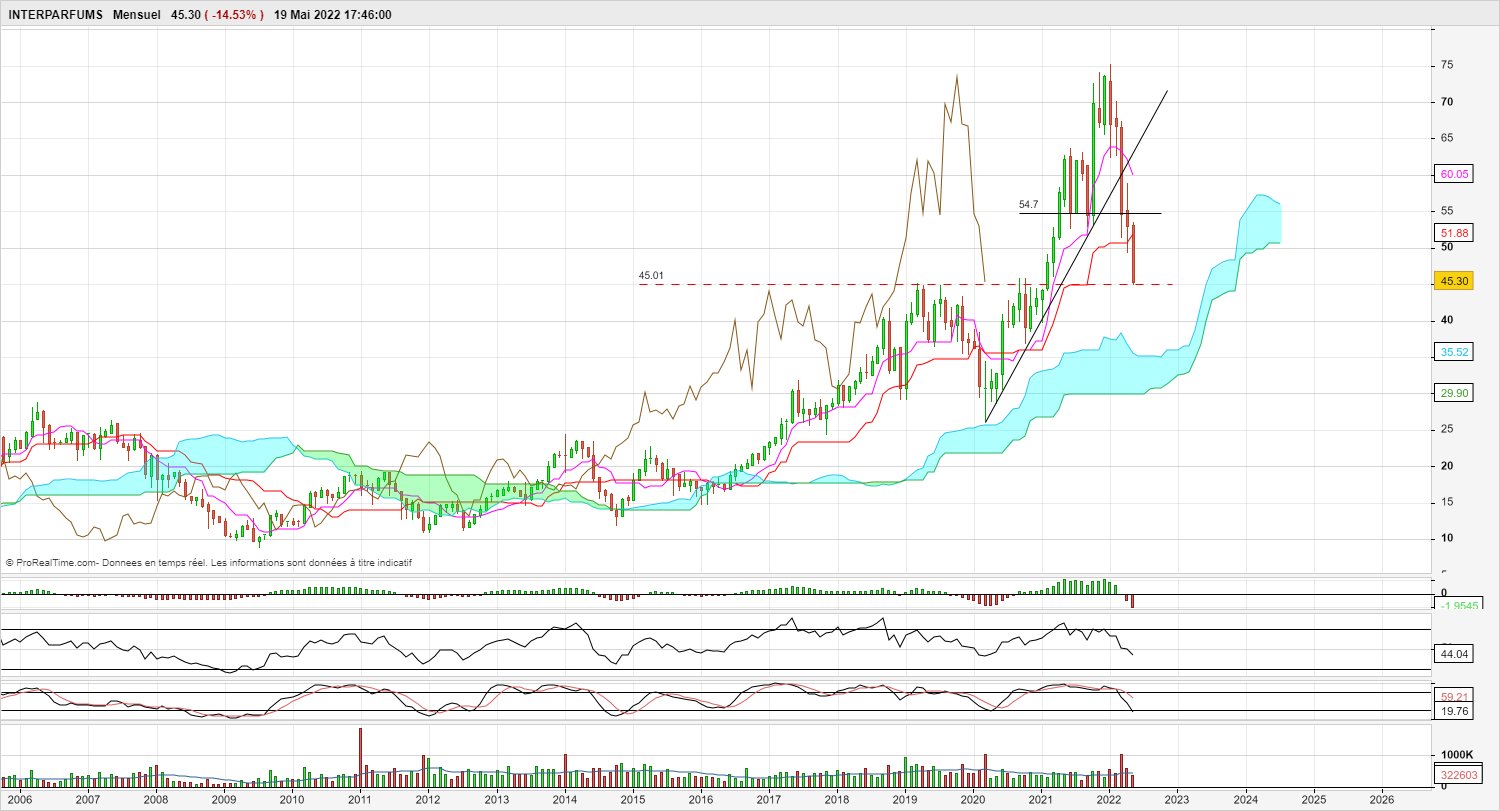Click the 19 Mai 2022 timestamp

click(x=332, y=15)
